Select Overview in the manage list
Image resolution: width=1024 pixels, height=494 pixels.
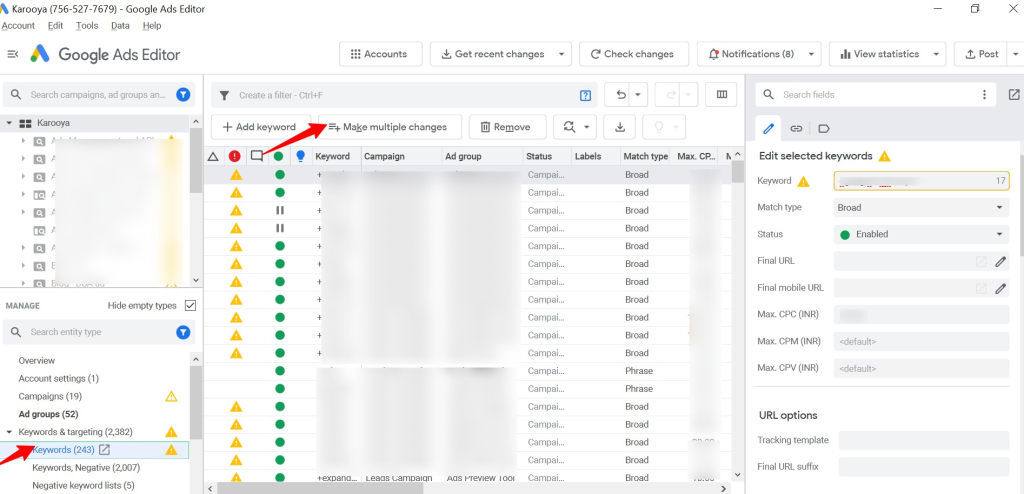pyautogui.click(x=37, y=361)
